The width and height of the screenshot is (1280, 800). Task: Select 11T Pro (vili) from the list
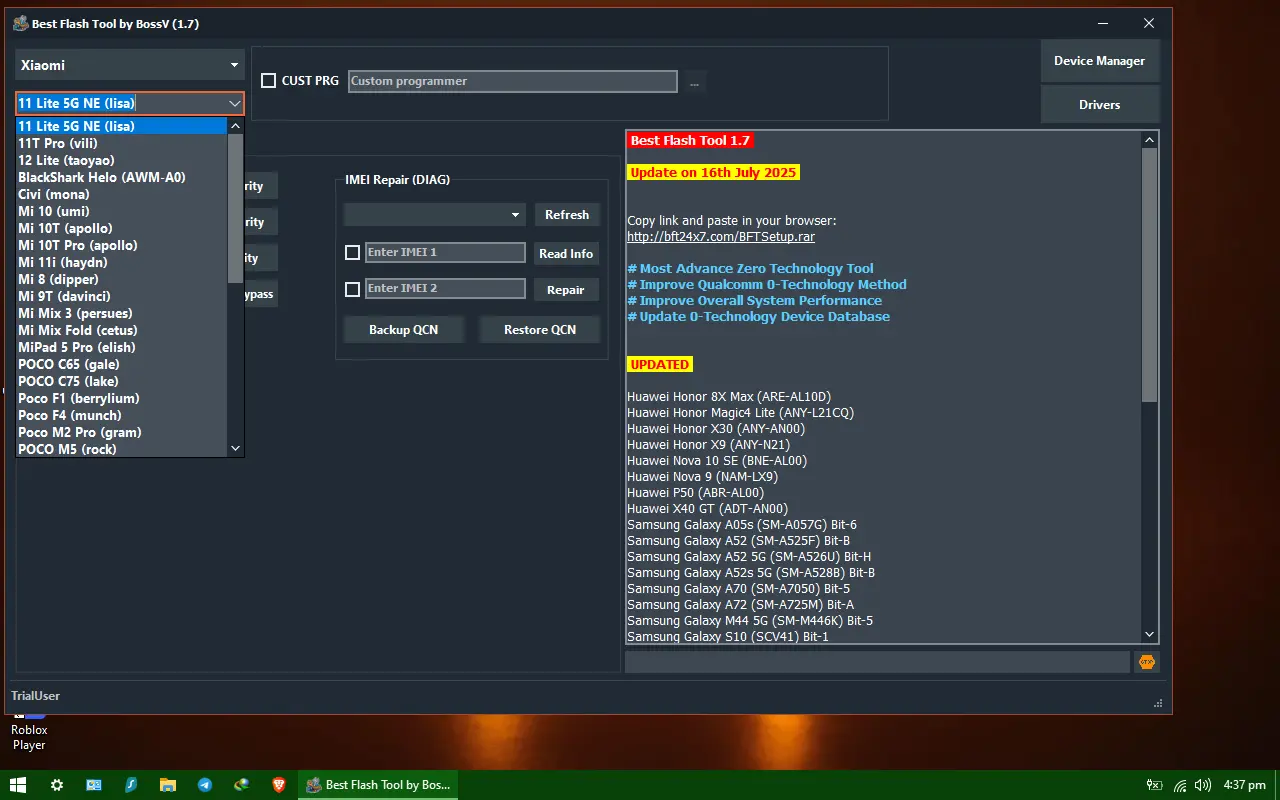[122, 143]
